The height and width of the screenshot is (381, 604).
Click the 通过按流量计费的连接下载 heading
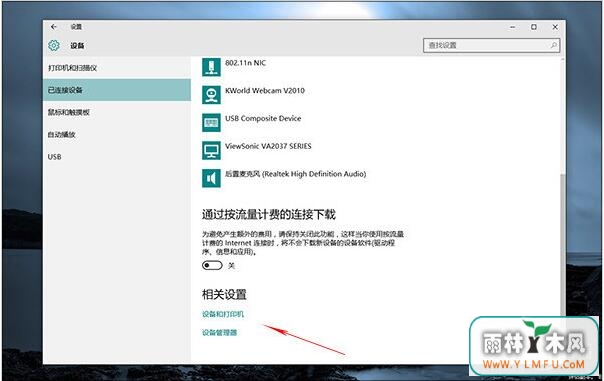269,214
